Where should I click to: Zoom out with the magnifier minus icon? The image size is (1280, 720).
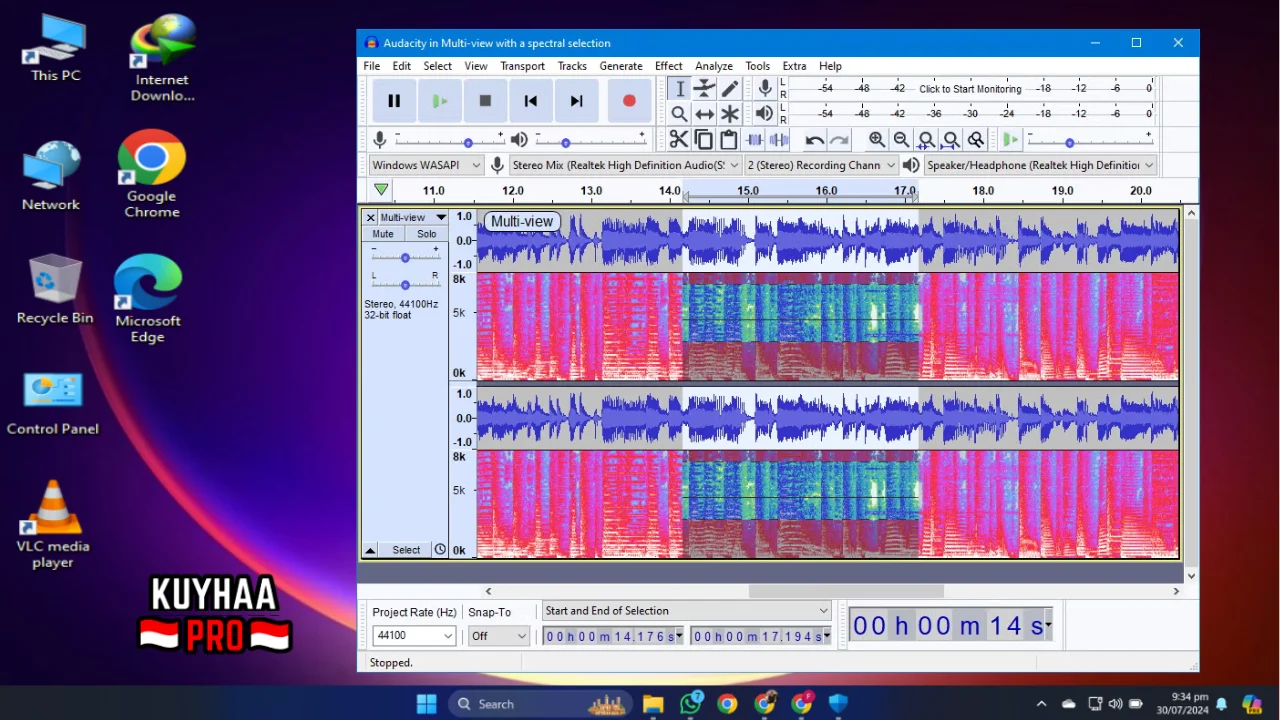[x=902, y=140]
